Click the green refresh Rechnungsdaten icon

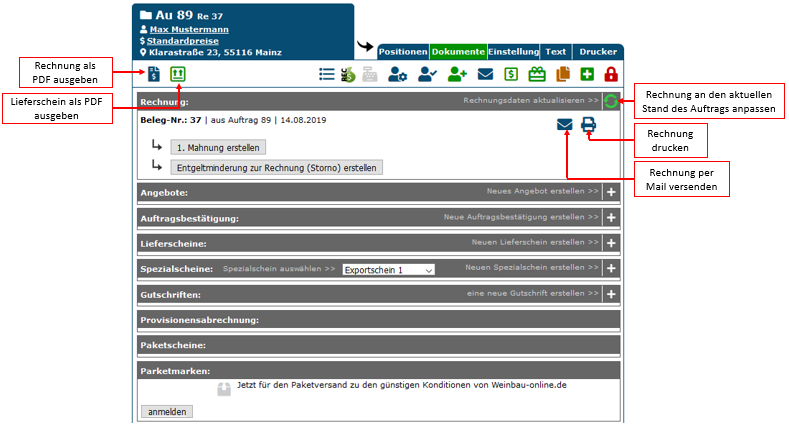(611, 101)
